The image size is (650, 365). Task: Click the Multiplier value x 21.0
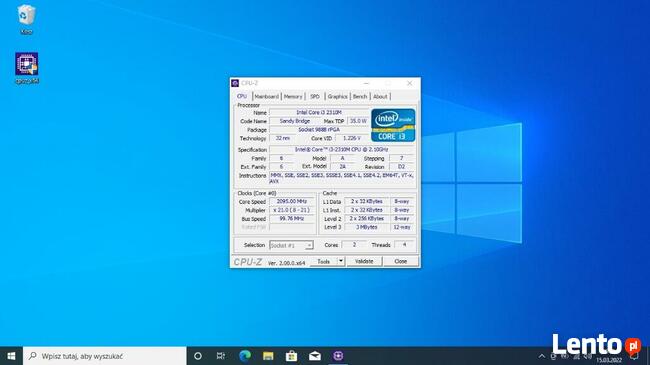[292, 210]
